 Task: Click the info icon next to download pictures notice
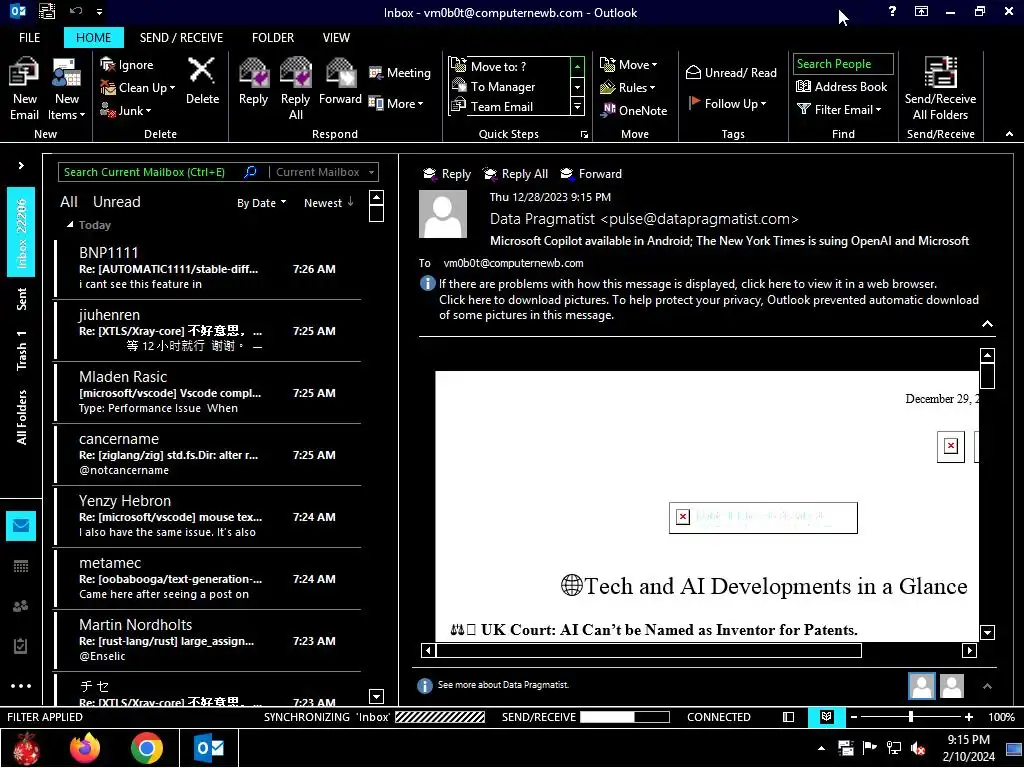(x=427, y=283)
